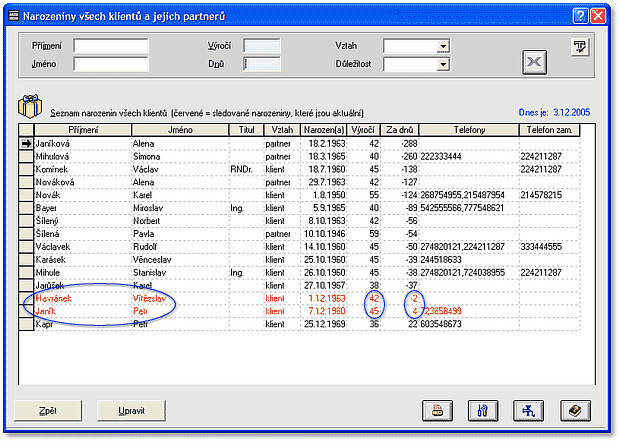
Task: Click the grey X clear filter button
Action: point(536,61)
